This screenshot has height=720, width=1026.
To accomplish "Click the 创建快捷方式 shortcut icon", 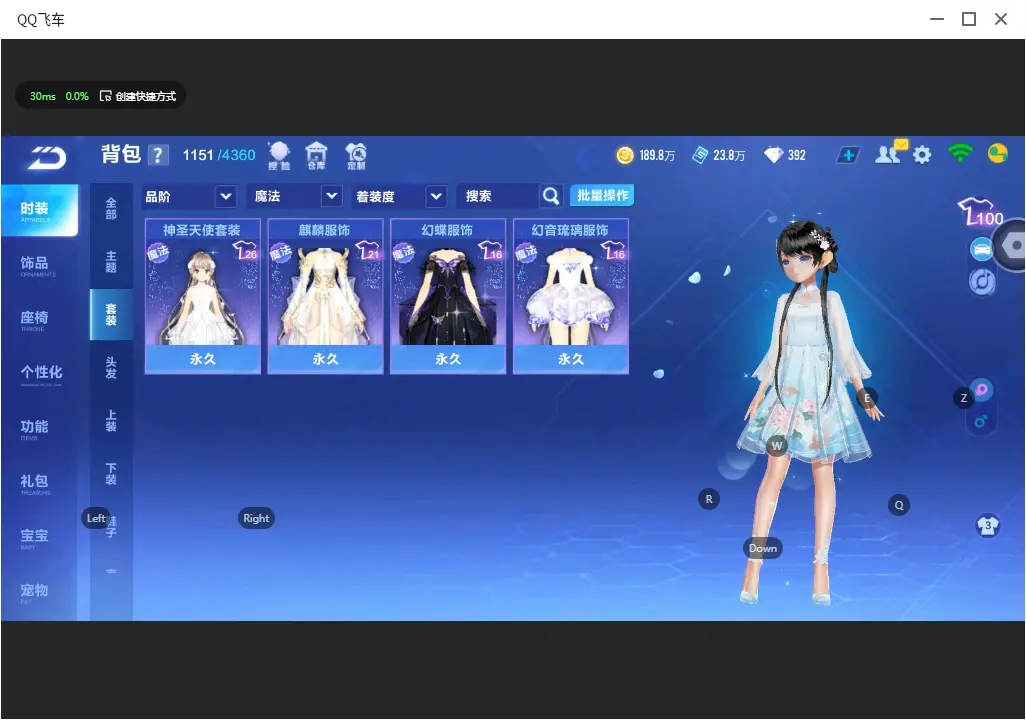I will [105, 96].
